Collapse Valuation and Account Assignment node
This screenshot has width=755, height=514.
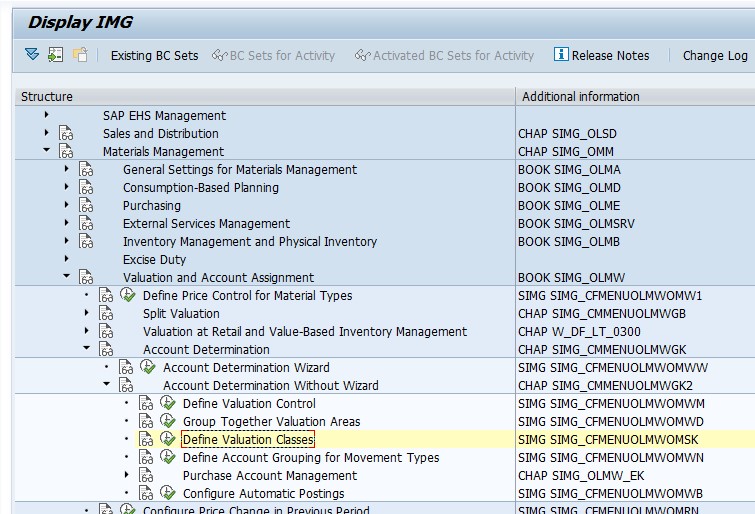tap(66, 276)
